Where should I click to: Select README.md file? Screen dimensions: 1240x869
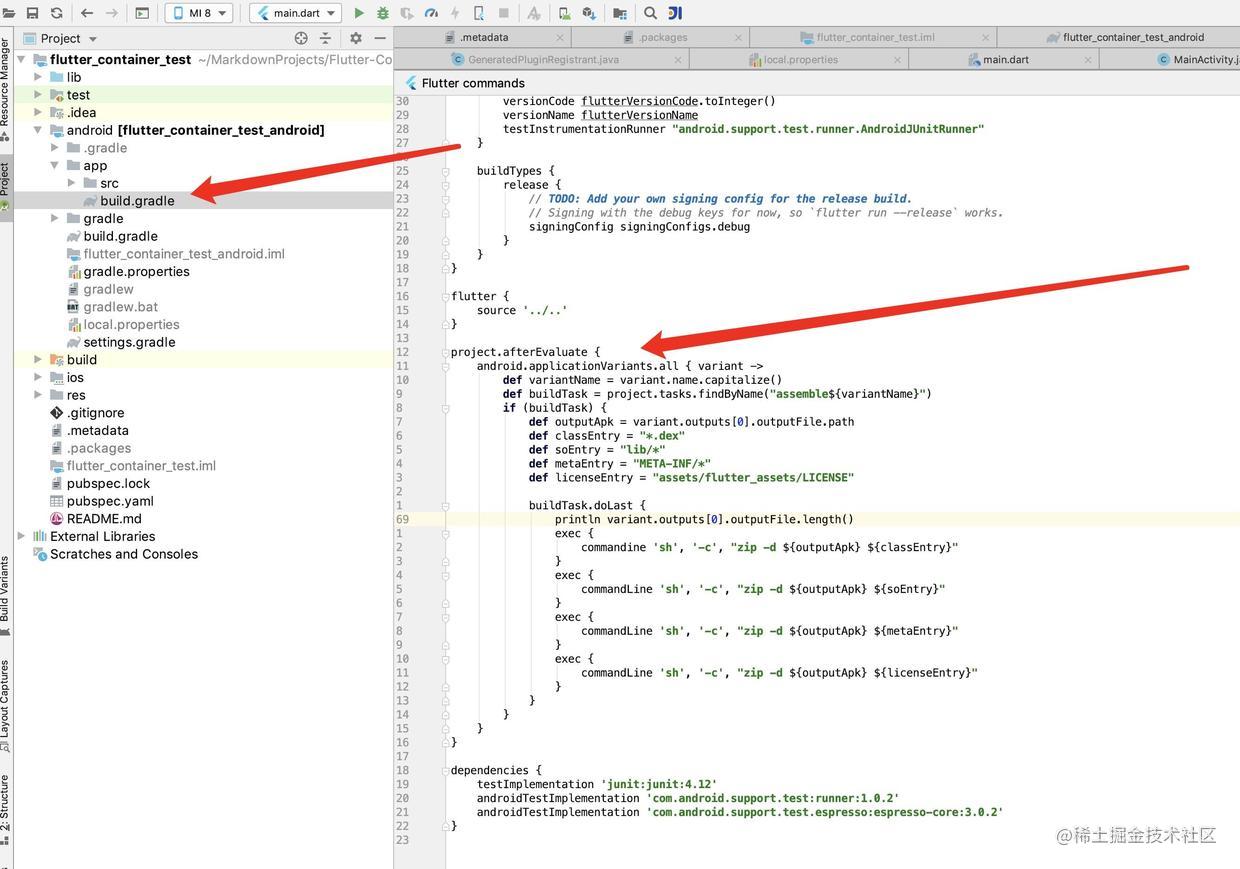[x=104, y=518]
